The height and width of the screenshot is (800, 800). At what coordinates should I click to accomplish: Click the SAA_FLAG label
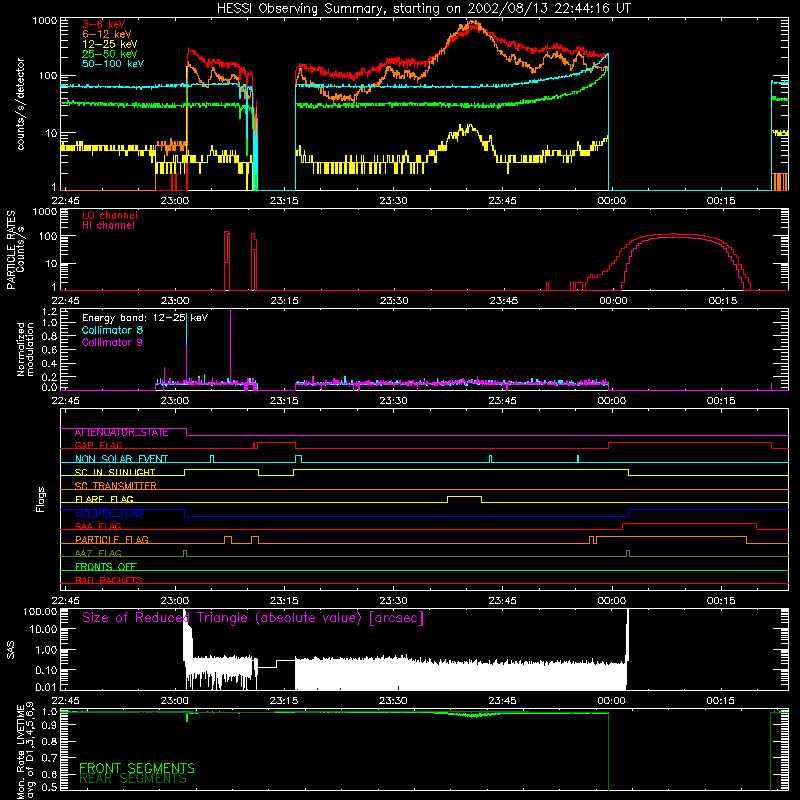98,526
